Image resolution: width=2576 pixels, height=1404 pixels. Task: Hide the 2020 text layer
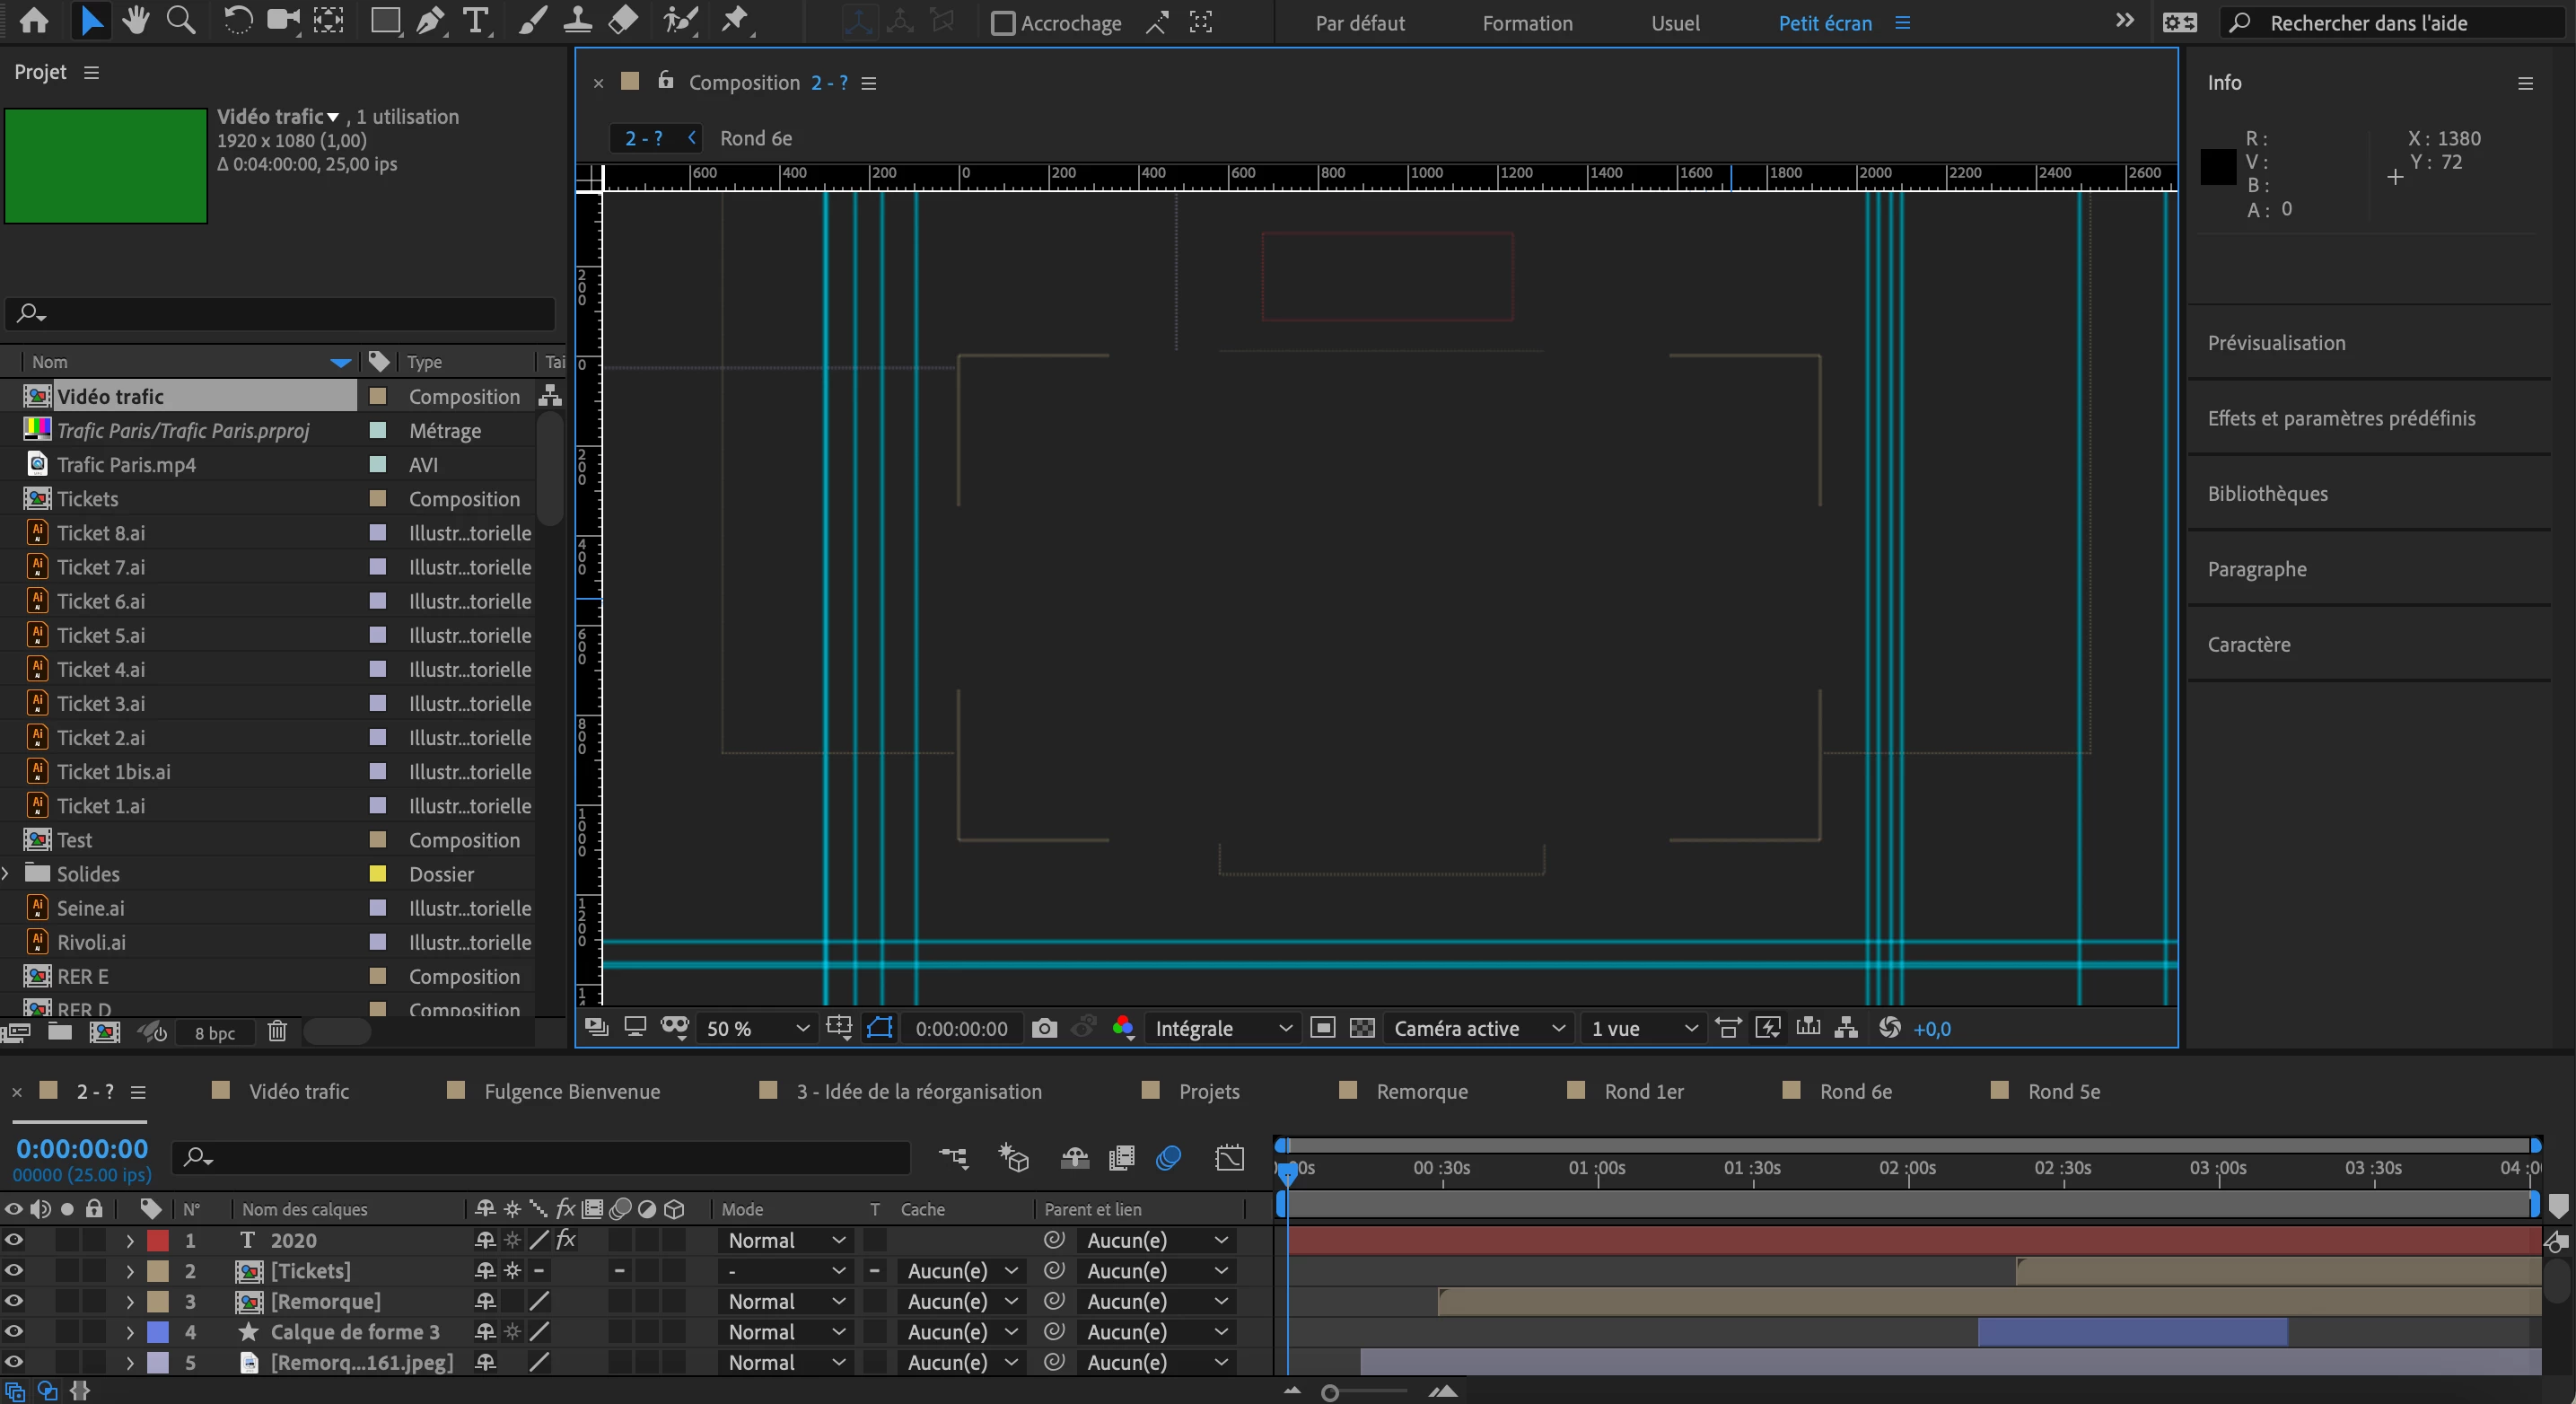point(14,1240)
